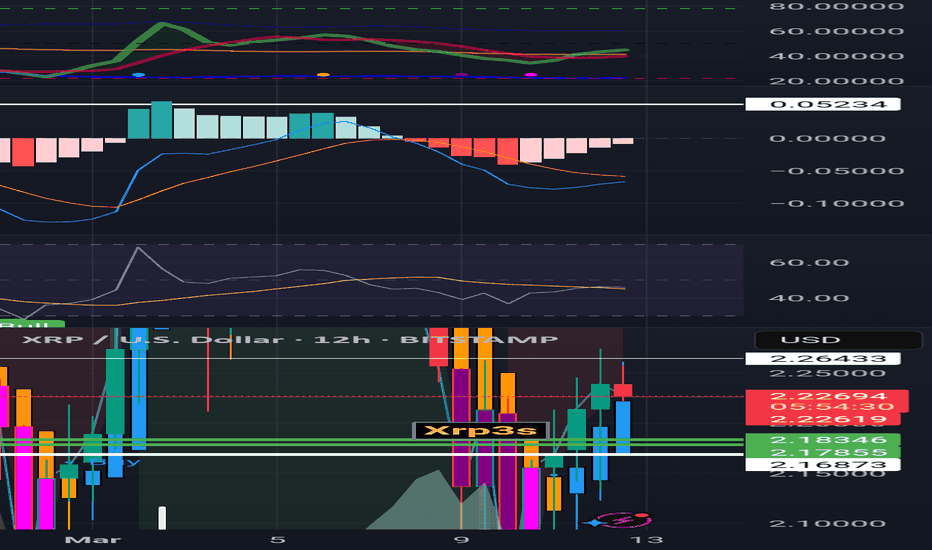932x550 pixels.
Task: Click the 9 date label on time axis
Action: click(461, 540)
